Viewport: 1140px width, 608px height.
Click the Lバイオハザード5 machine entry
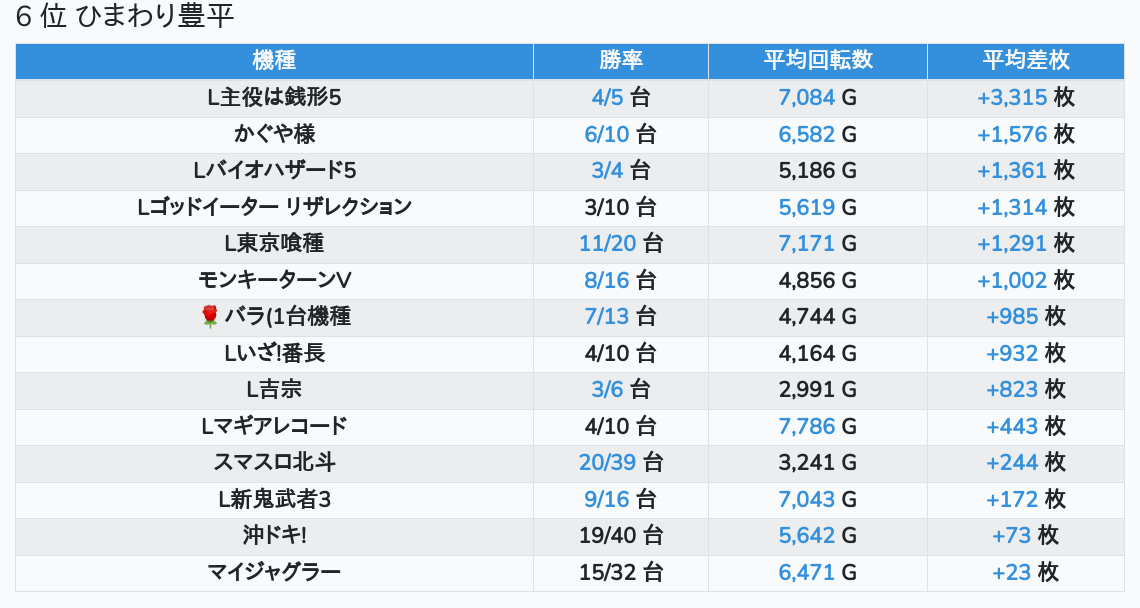coord(274,170)
